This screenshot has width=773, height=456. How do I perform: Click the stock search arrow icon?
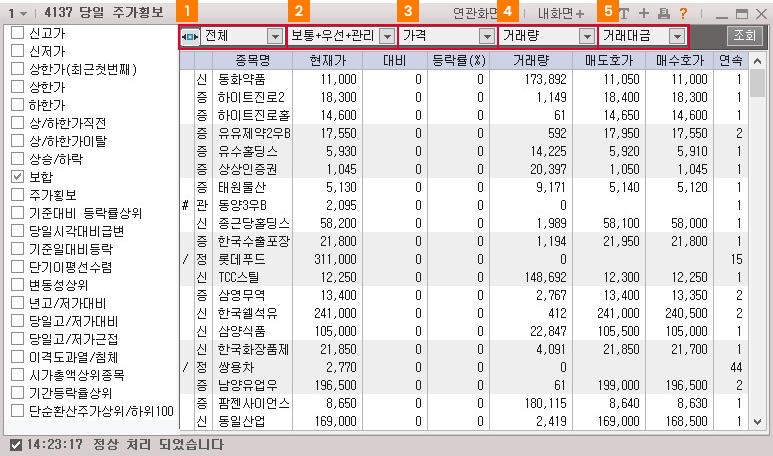(190, 36)
